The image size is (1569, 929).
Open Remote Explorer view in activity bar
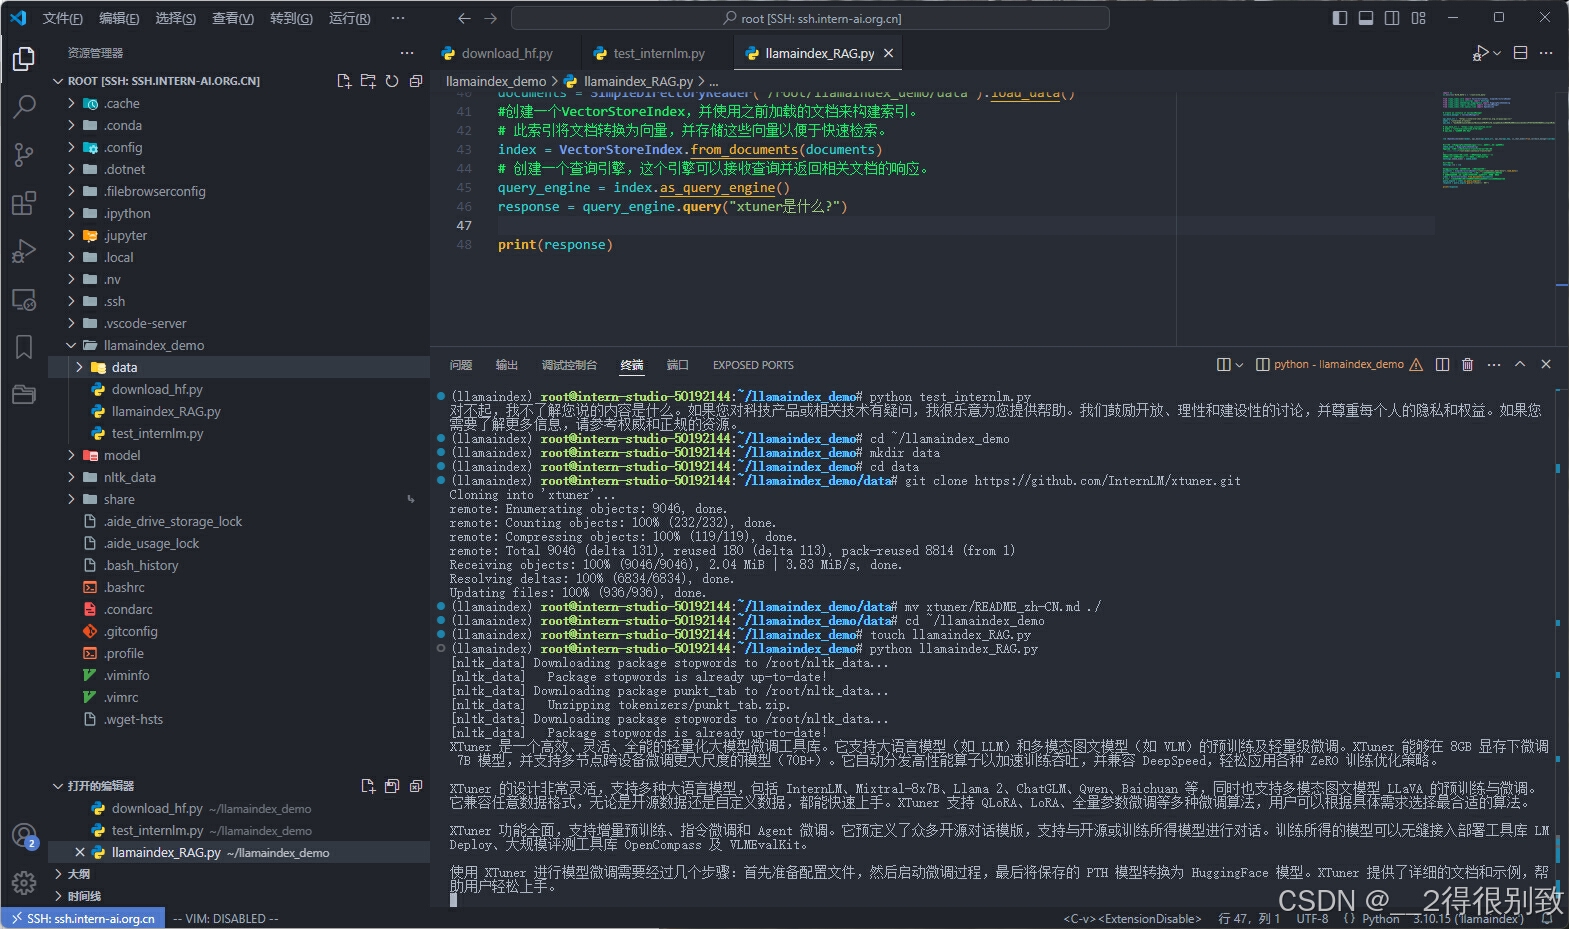tap(24, 299)
